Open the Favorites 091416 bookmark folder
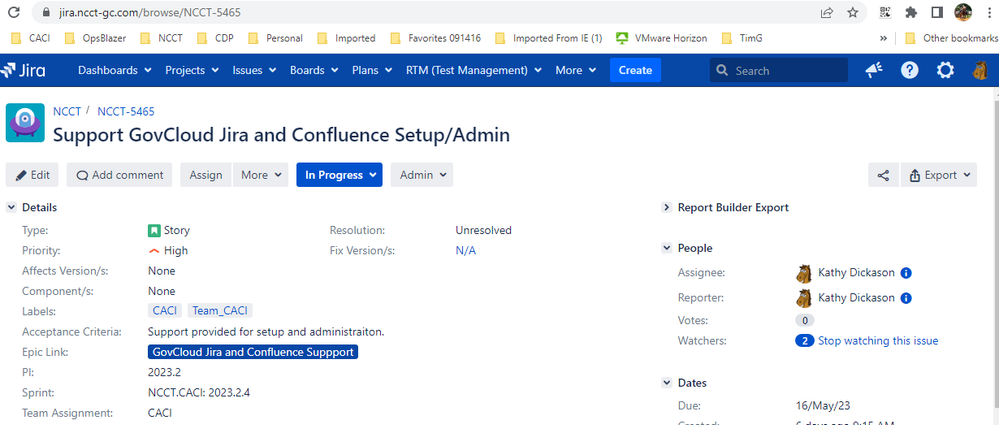 435,38
